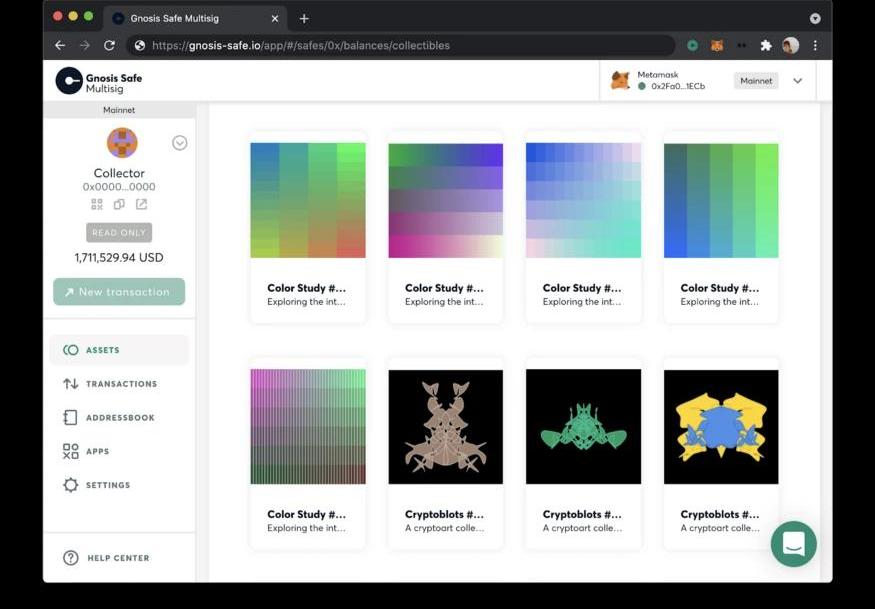Expand the Metamask wallet details dropdown

pos(797,81)
